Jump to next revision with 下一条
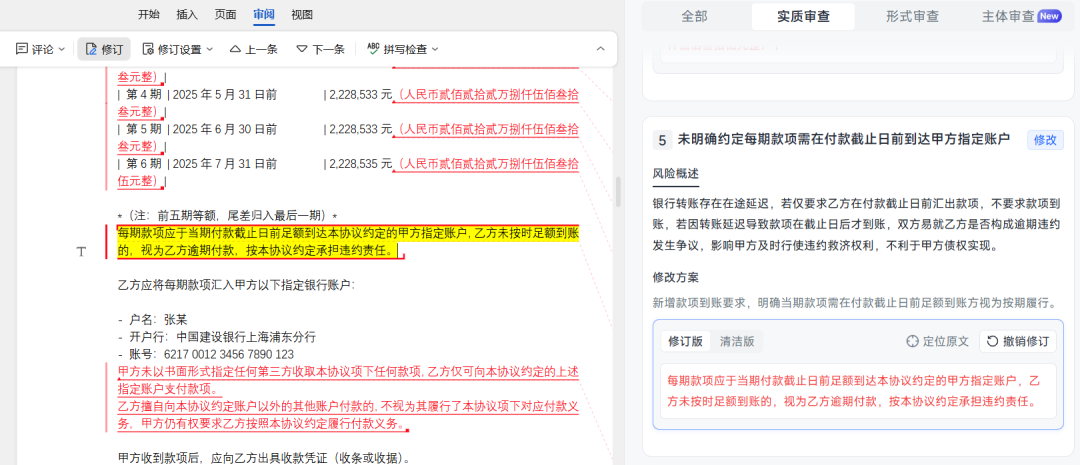 320,49
